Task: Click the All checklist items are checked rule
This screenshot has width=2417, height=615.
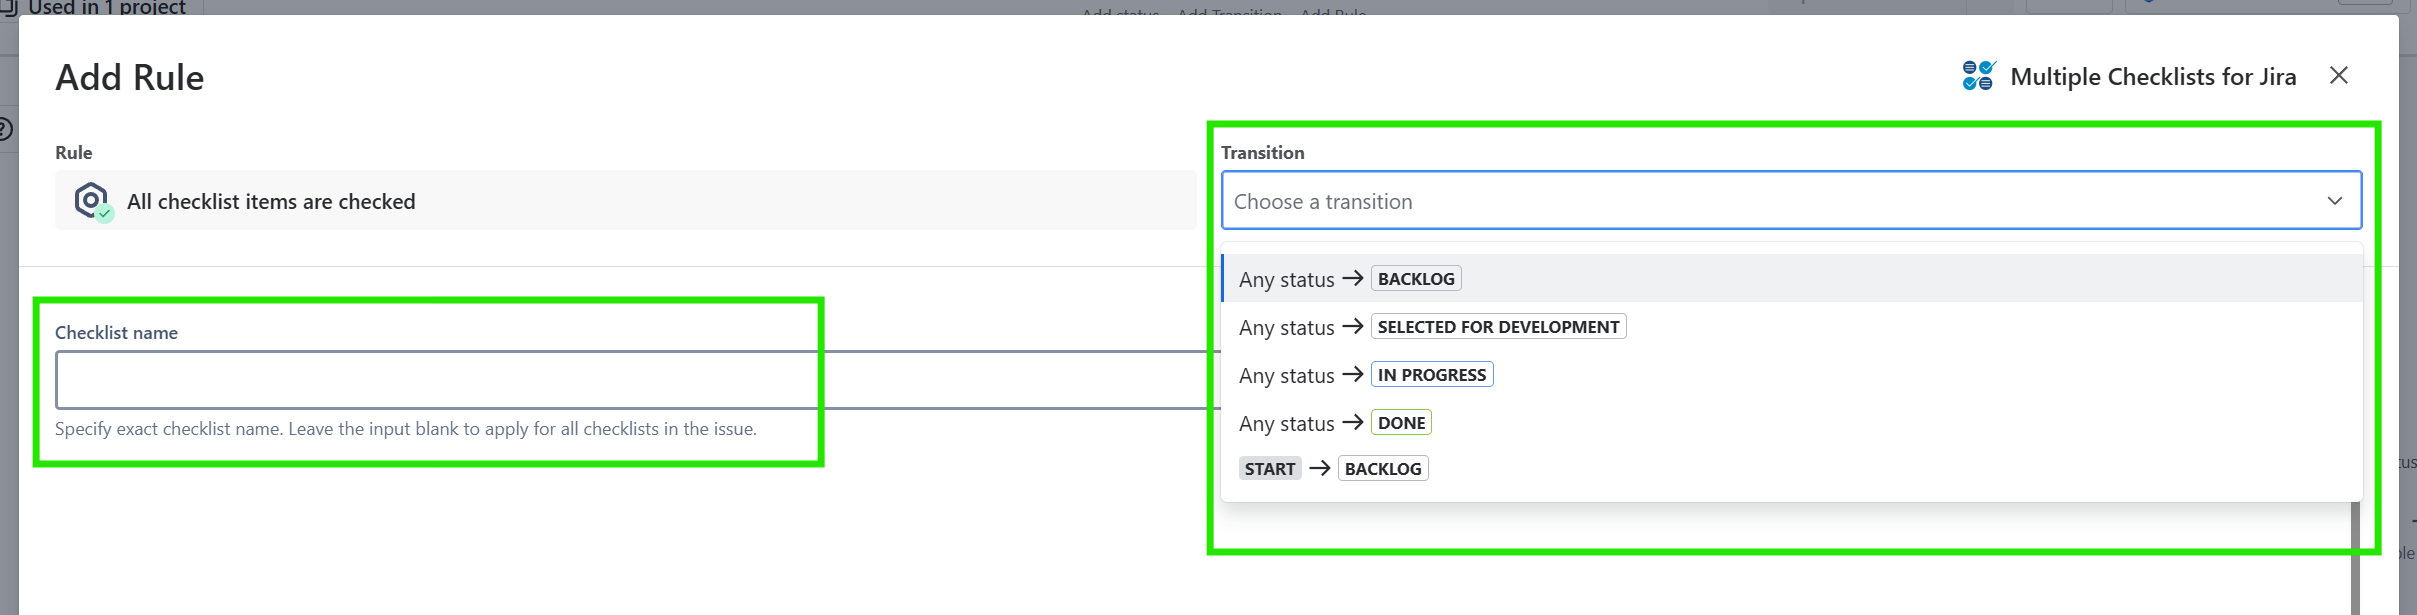Action: 625,201
